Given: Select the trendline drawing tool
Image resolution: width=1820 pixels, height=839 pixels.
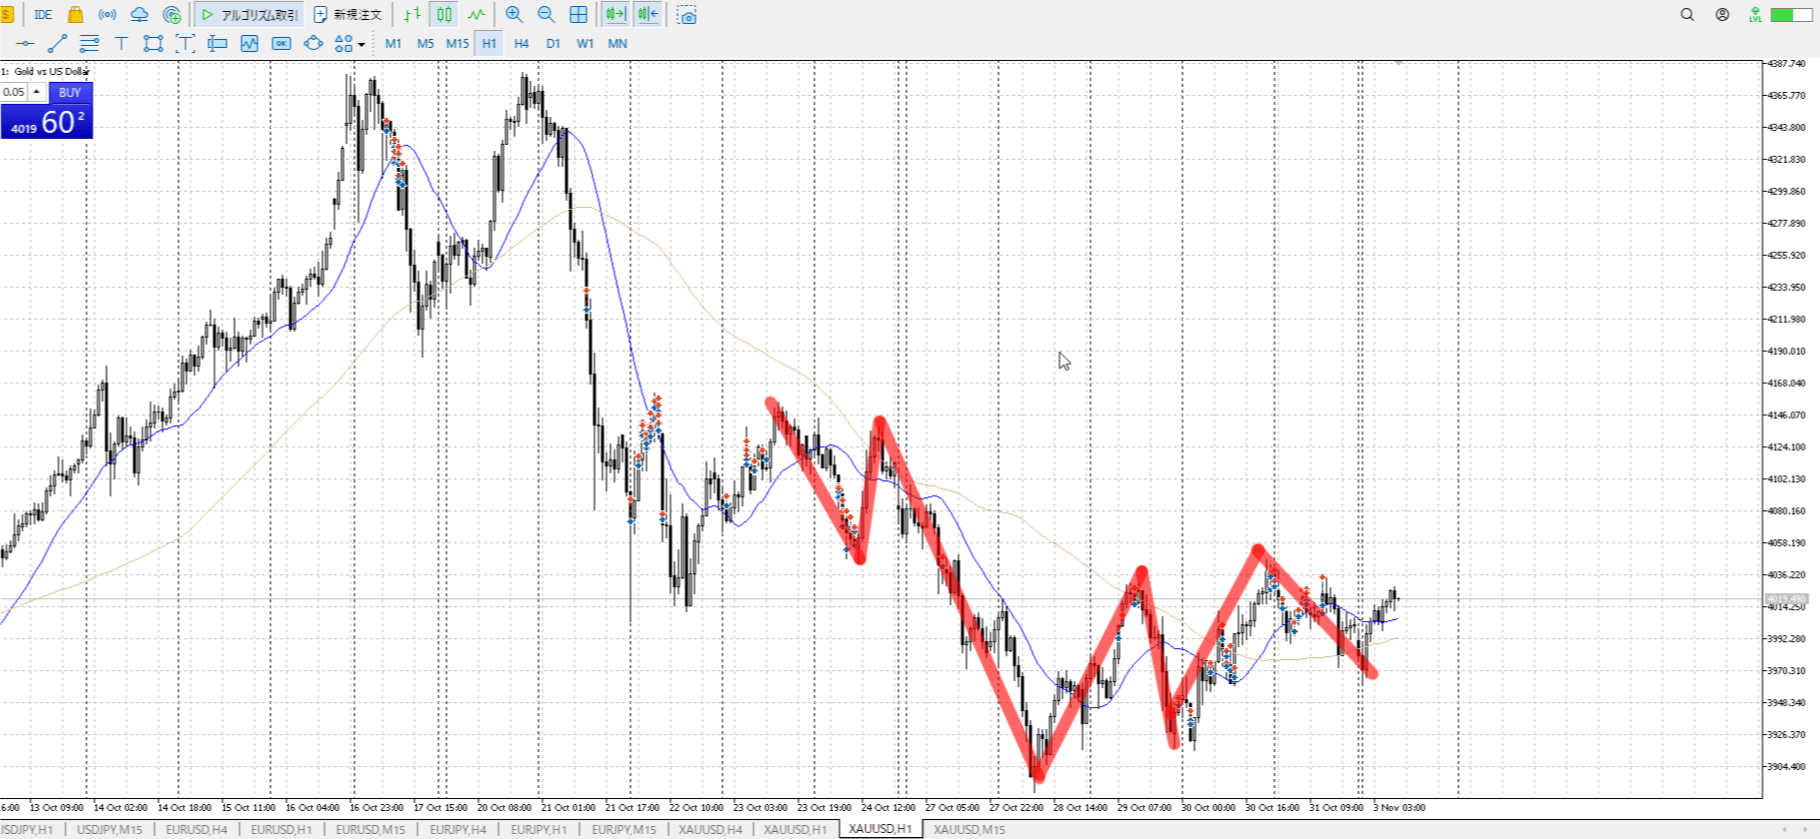Looking at the screenshot, I should (57, 43).
